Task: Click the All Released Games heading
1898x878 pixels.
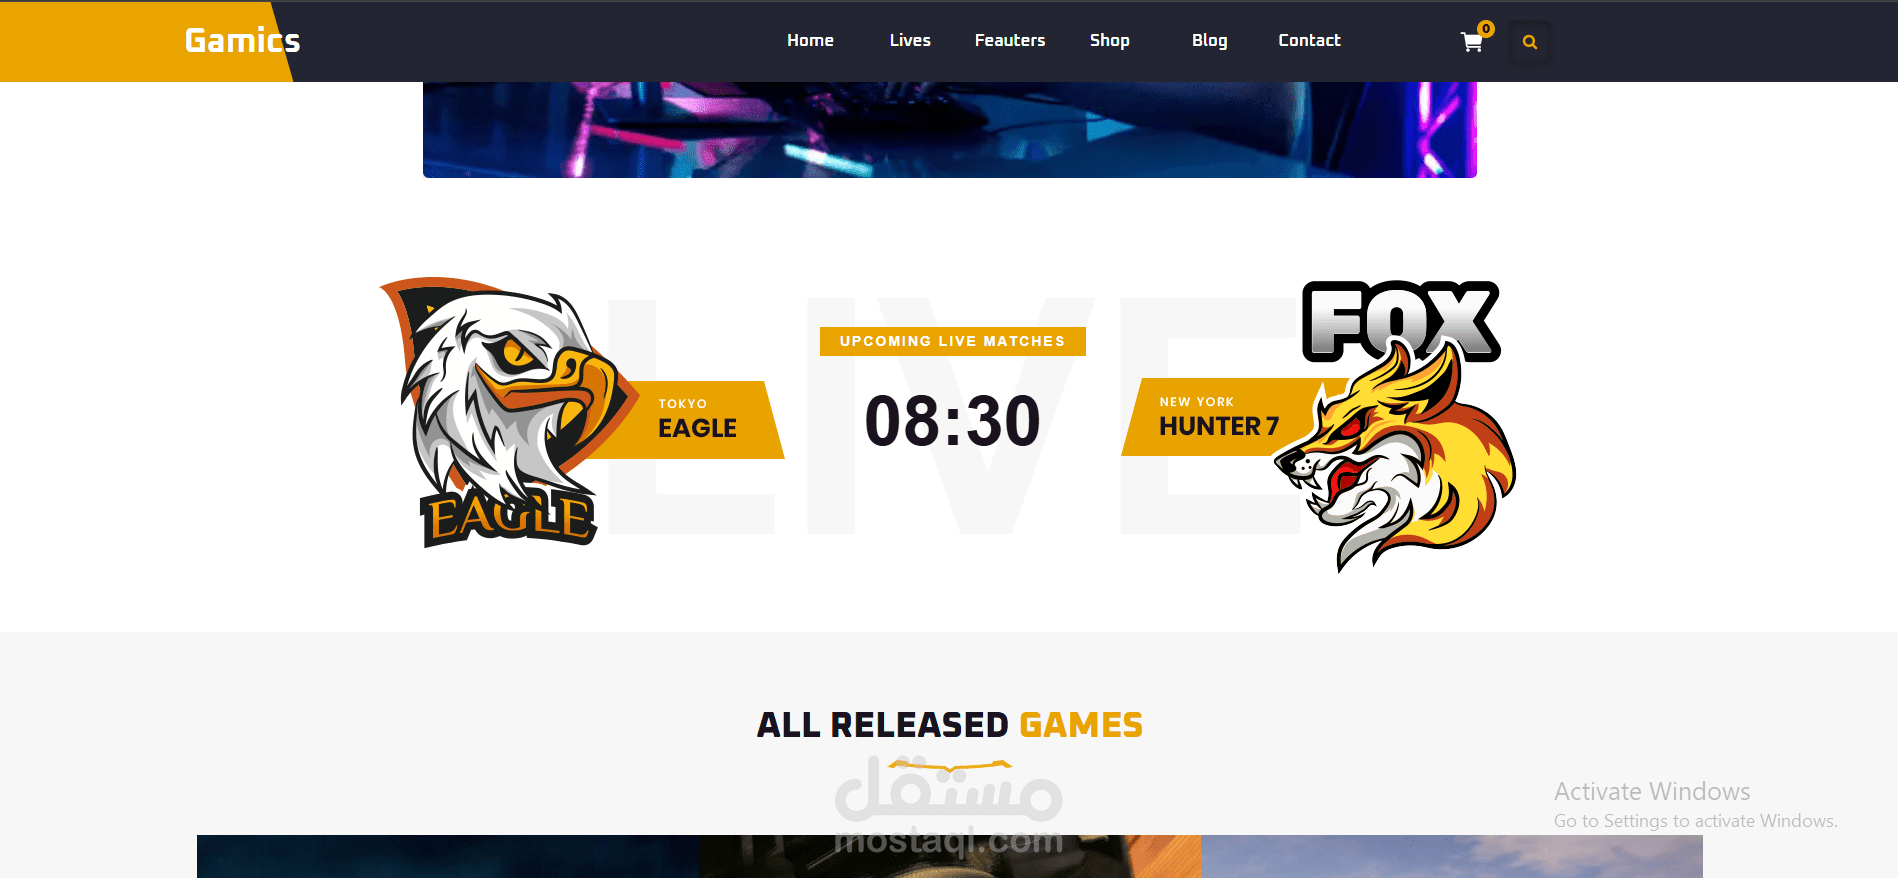Action: click(x=950, y=725)
